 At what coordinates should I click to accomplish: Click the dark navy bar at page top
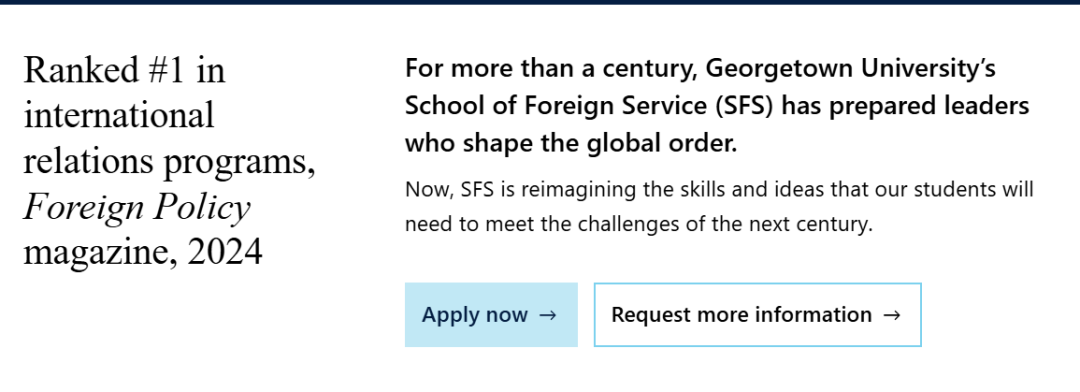click(x=540, y=2)
